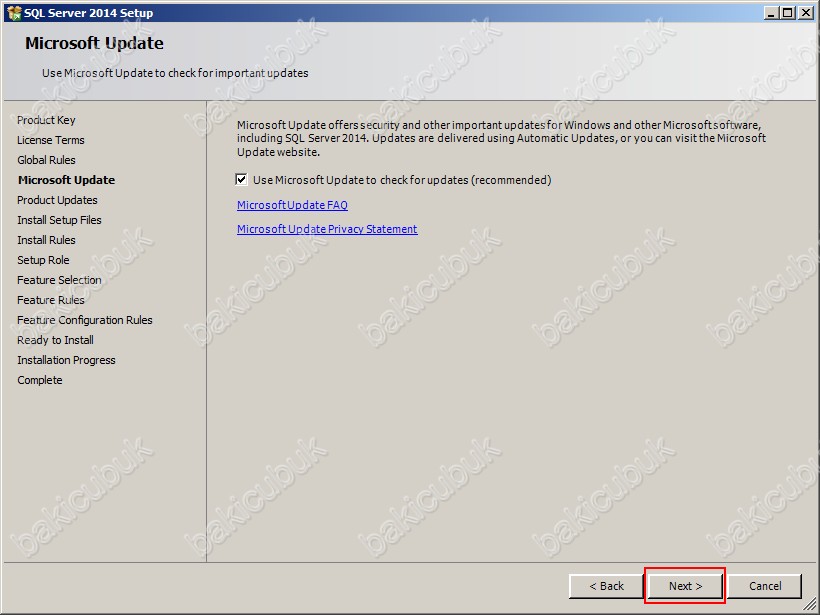
Task: Click the window resize grip corner
Action: point(809,605)
